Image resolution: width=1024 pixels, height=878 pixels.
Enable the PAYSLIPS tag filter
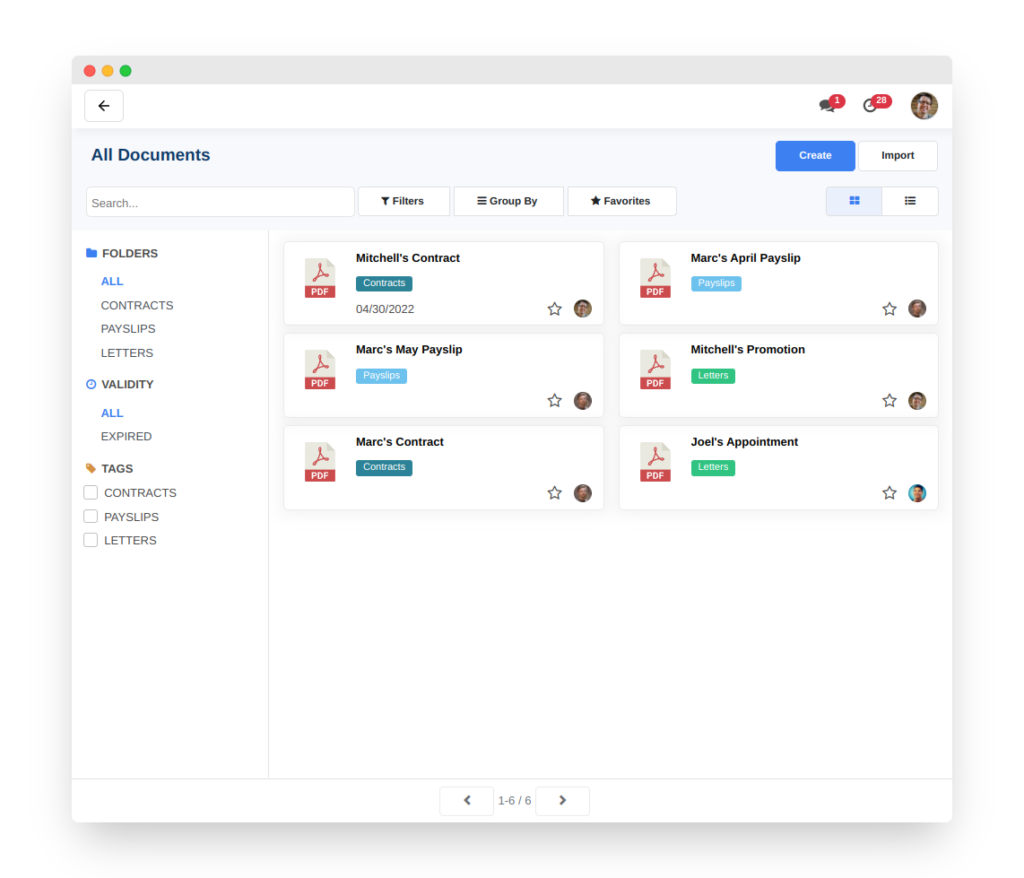tap(90, 516)
